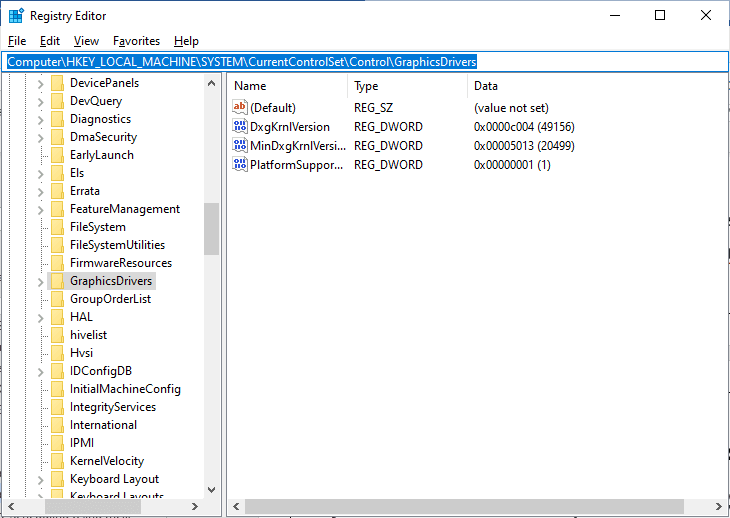Click the hivelist folder icon
The width and height of the screenshot is (730, 518).
57,335
